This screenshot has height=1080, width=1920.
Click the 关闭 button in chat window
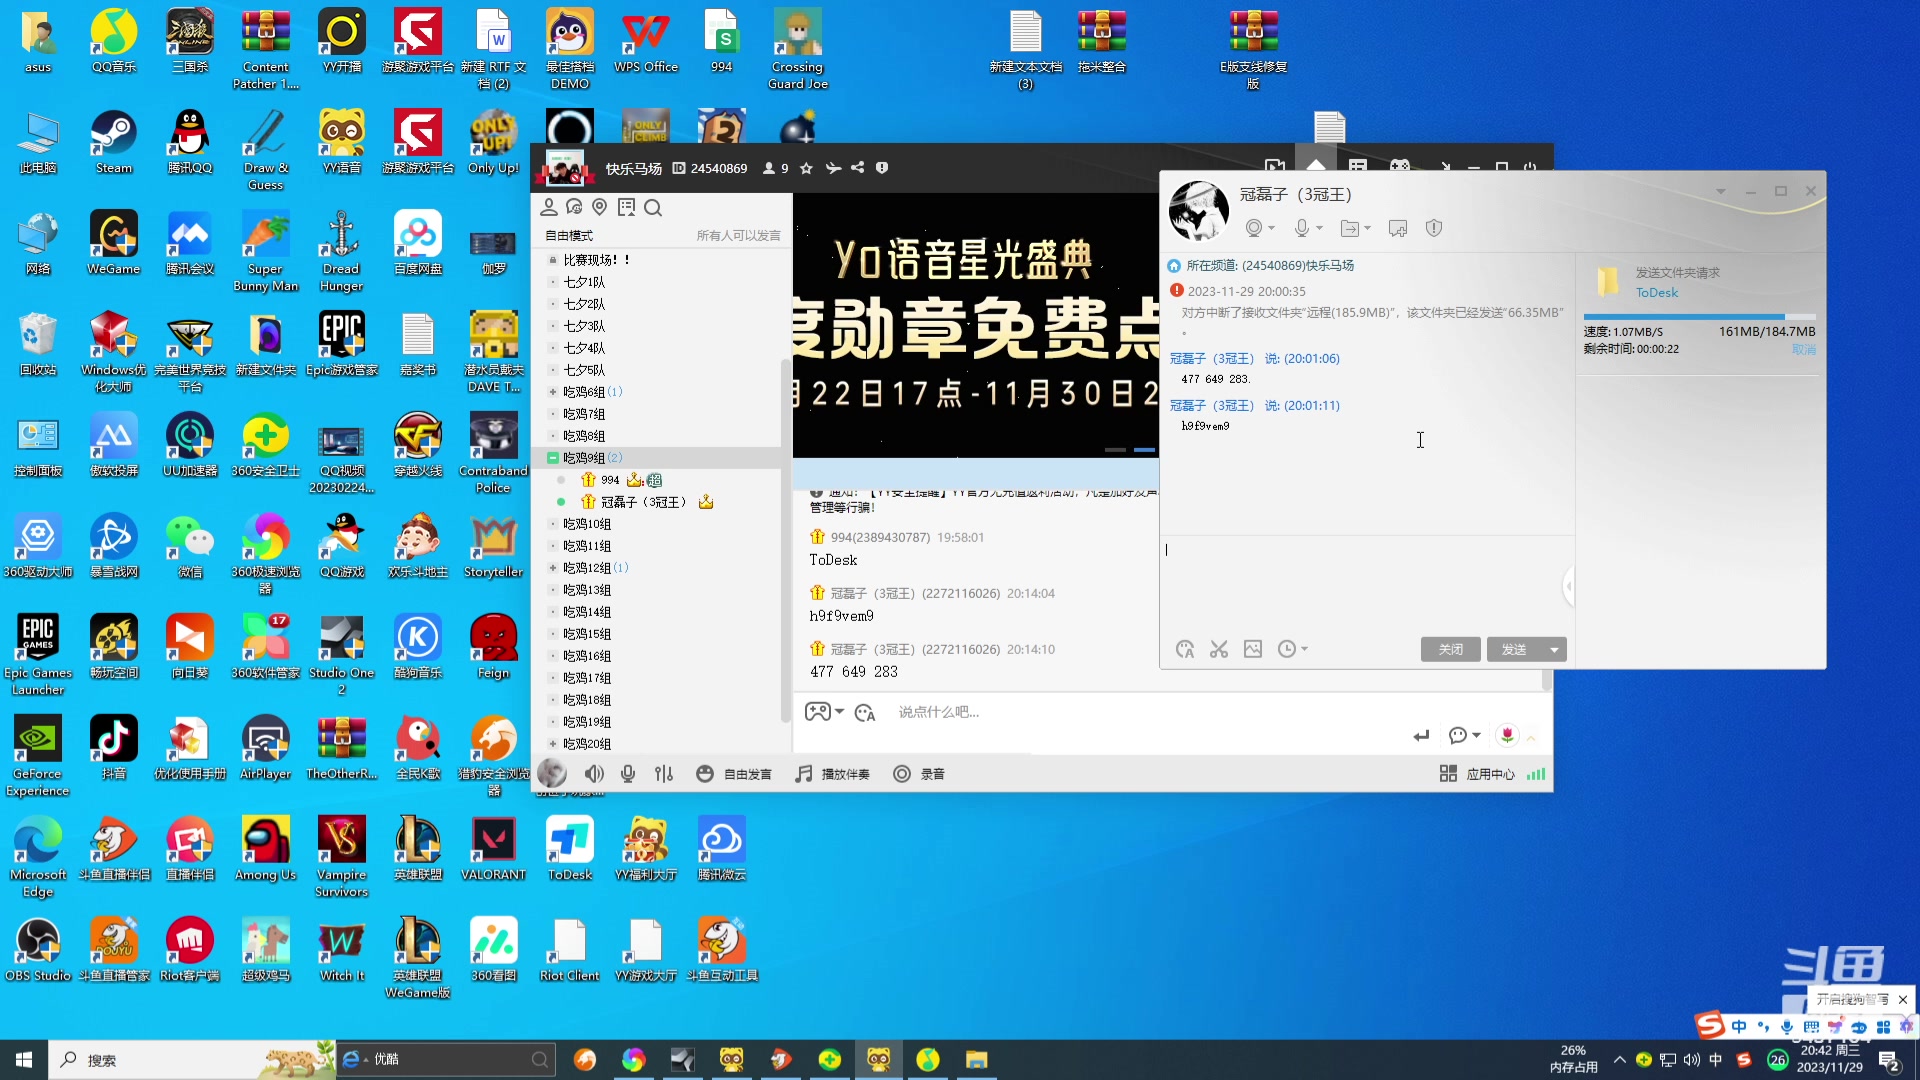(1450, 650)
